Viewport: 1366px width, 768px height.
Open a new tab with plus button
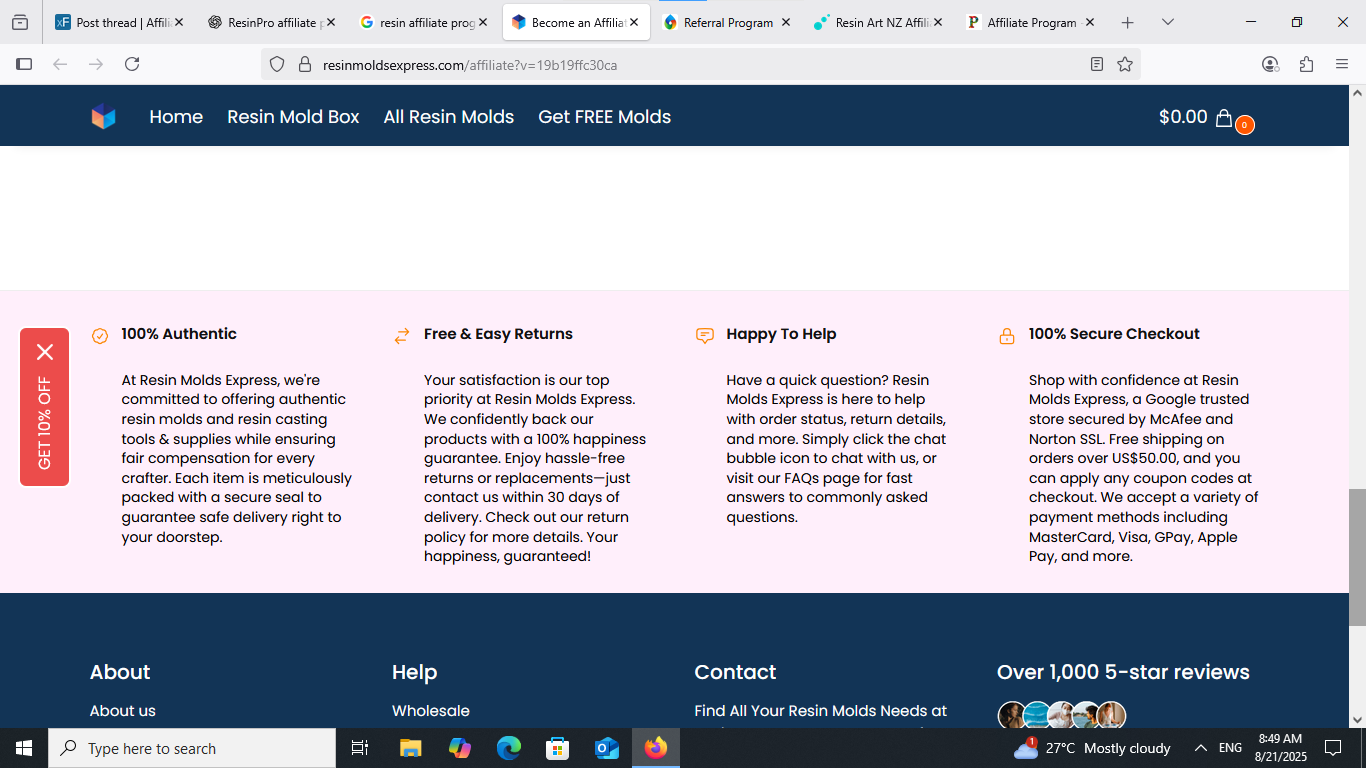[1128, 22]
